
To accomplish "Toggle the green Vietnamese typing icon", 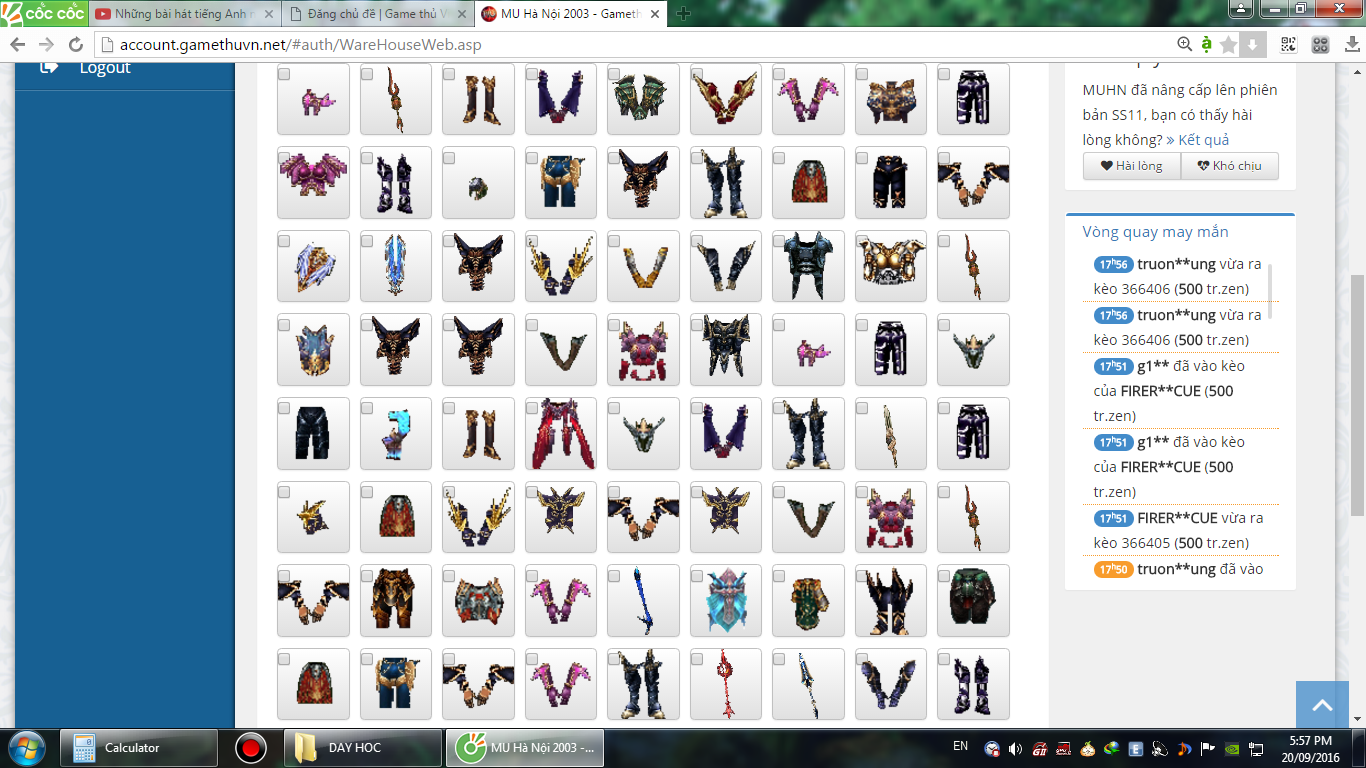I will coord(1206,44).
